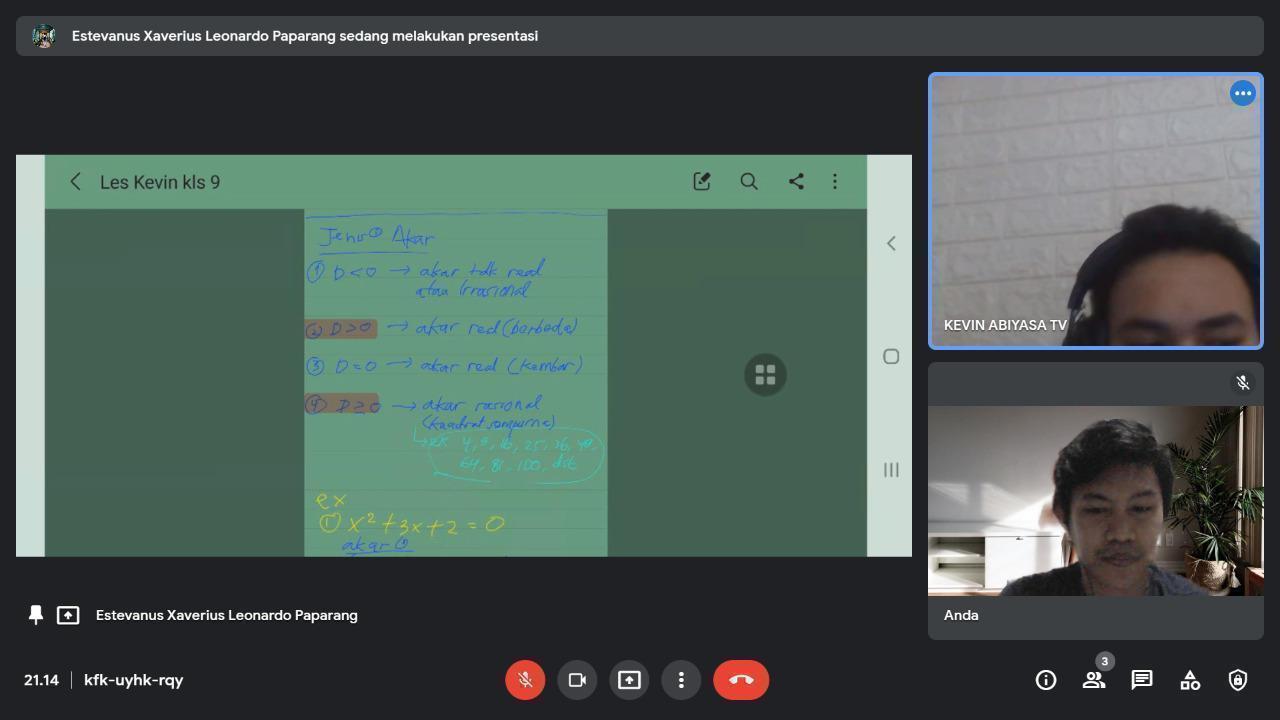Open options on KEVIN ABIYASA TV tile
Viewport: 1280px width, 720px height.
tap(1243, 93)
